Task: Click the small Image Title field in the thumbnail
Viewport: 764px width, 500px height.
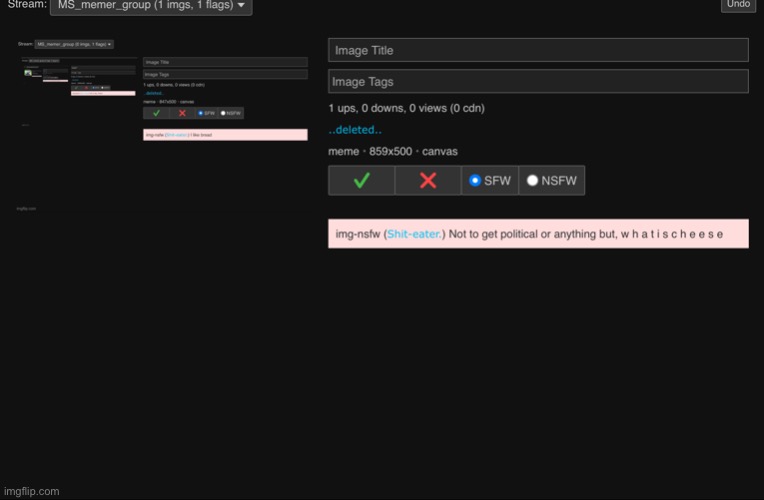Action: [x=225, y=62]
